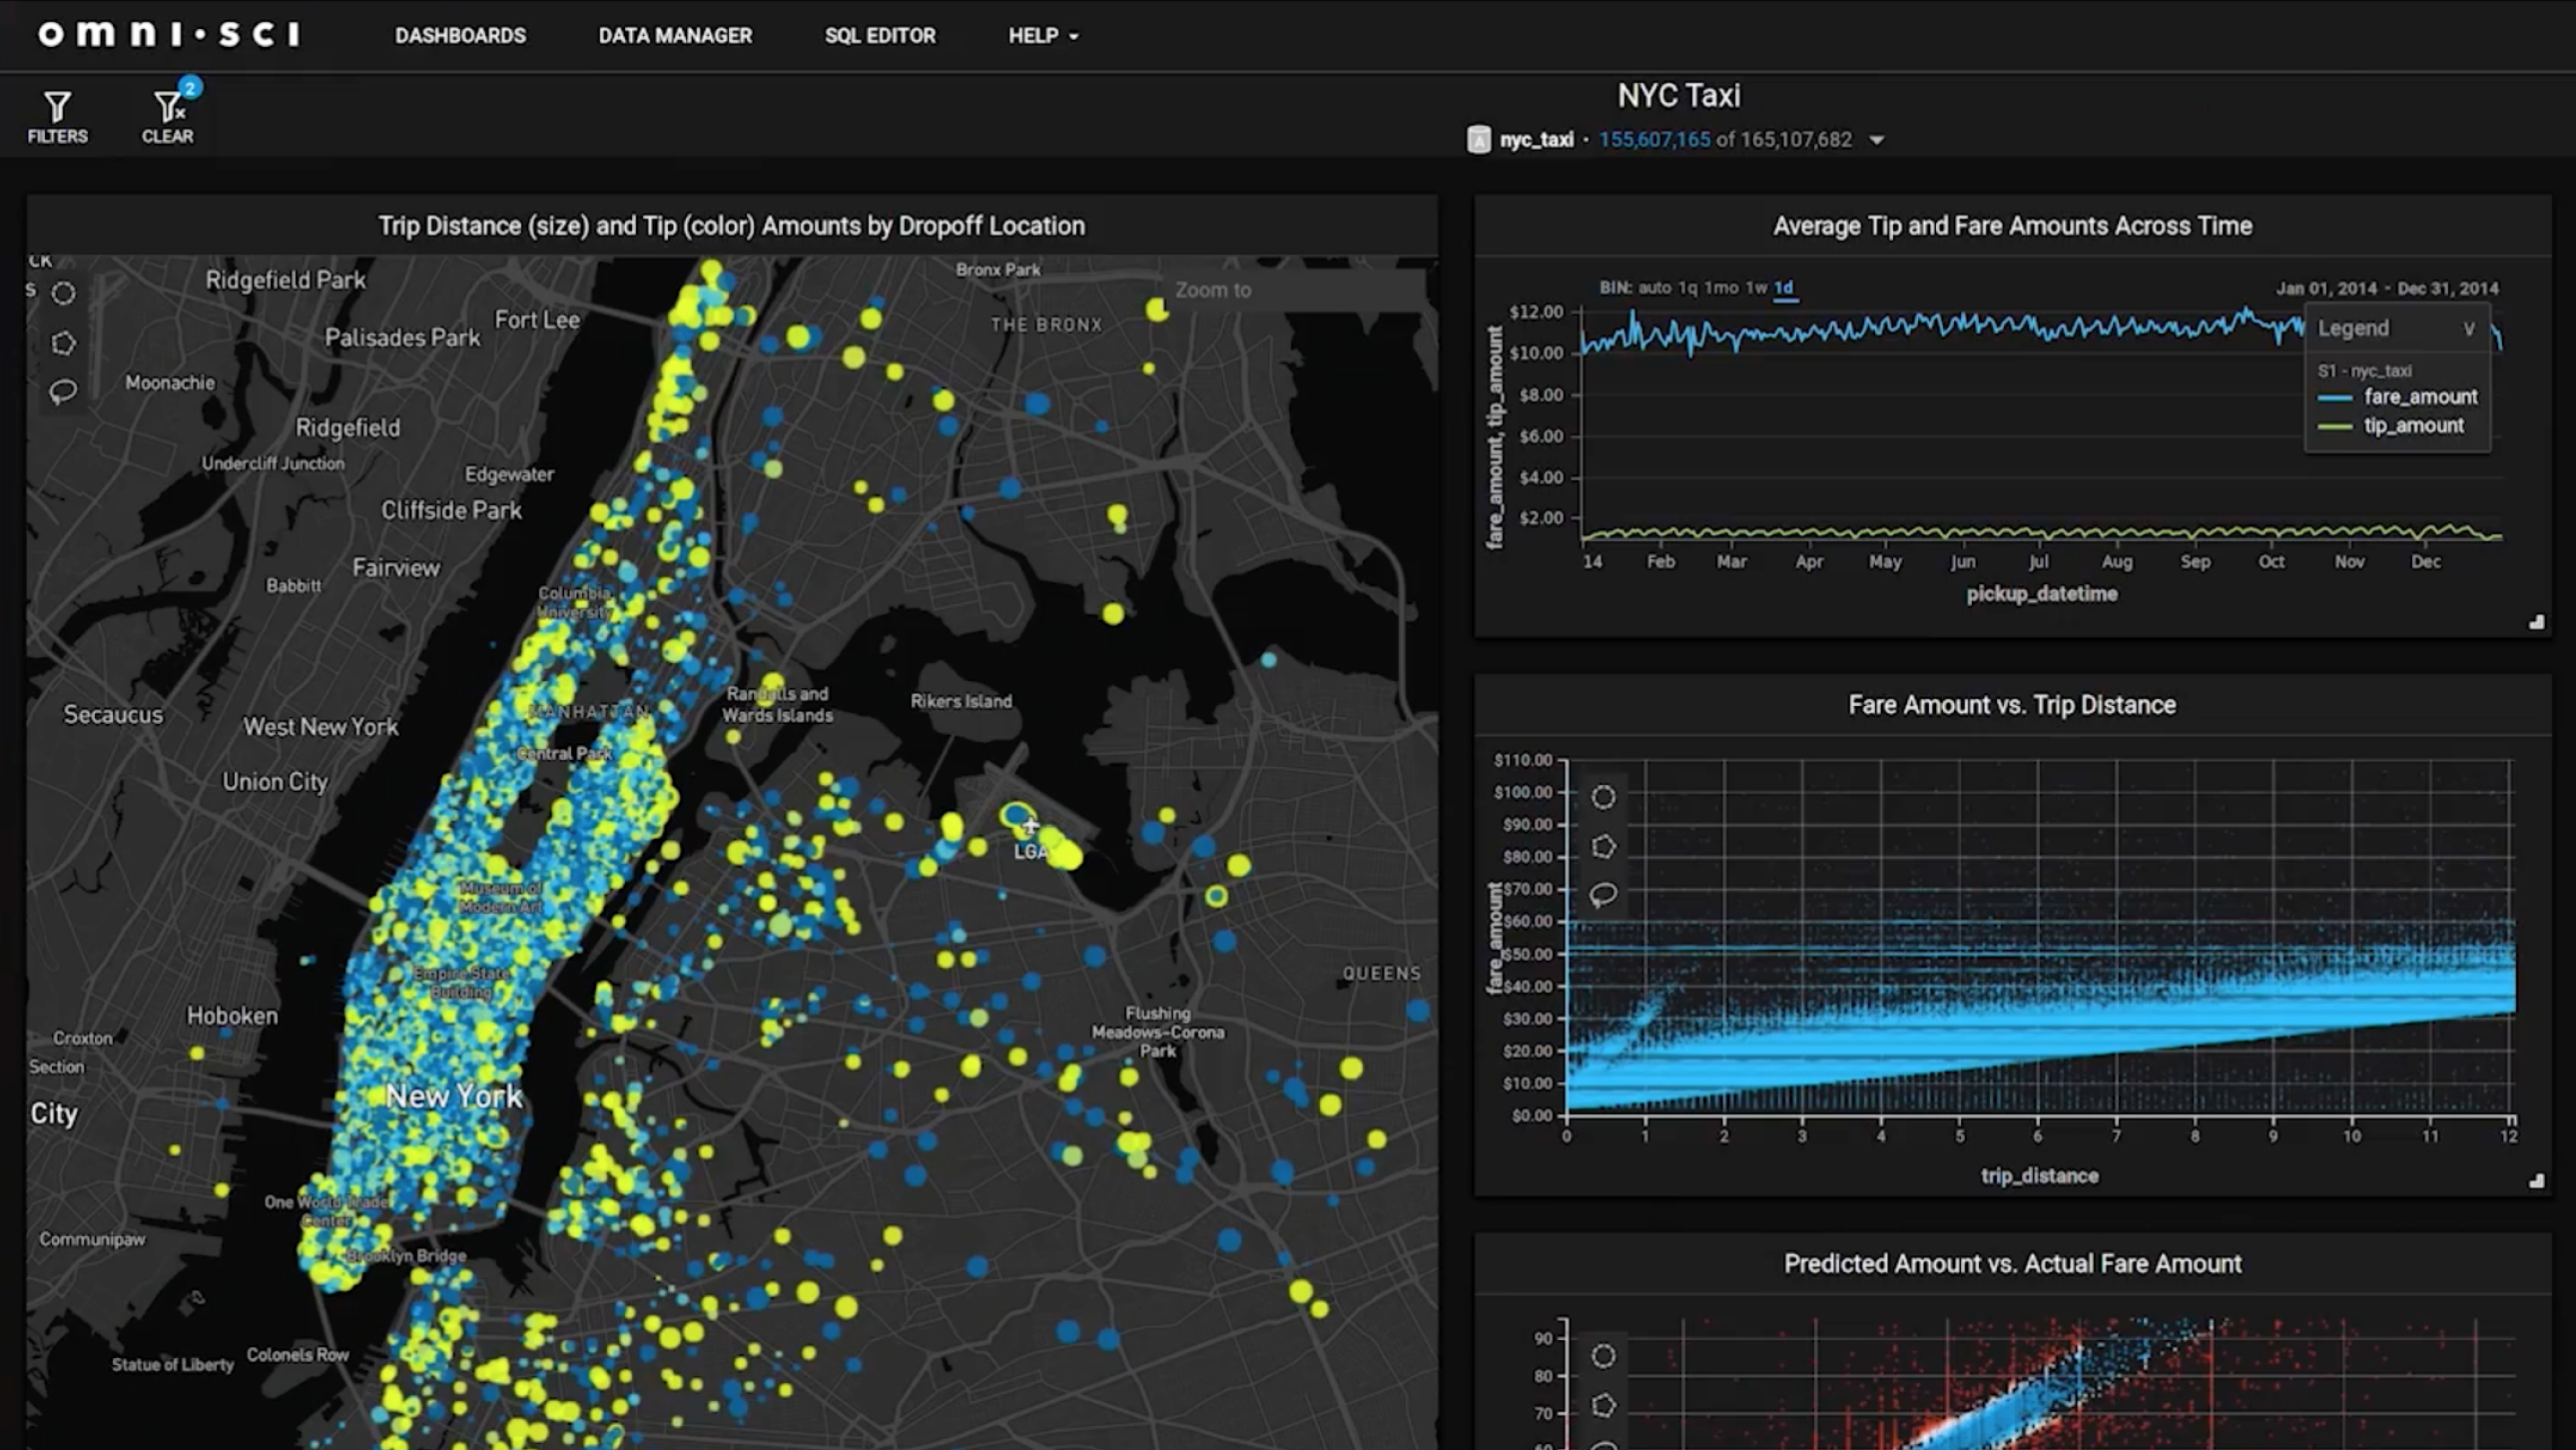This screenshot has height=1450, width=2576.
Task: Select the lasso filter tool on the map
Action: (63, 392)
